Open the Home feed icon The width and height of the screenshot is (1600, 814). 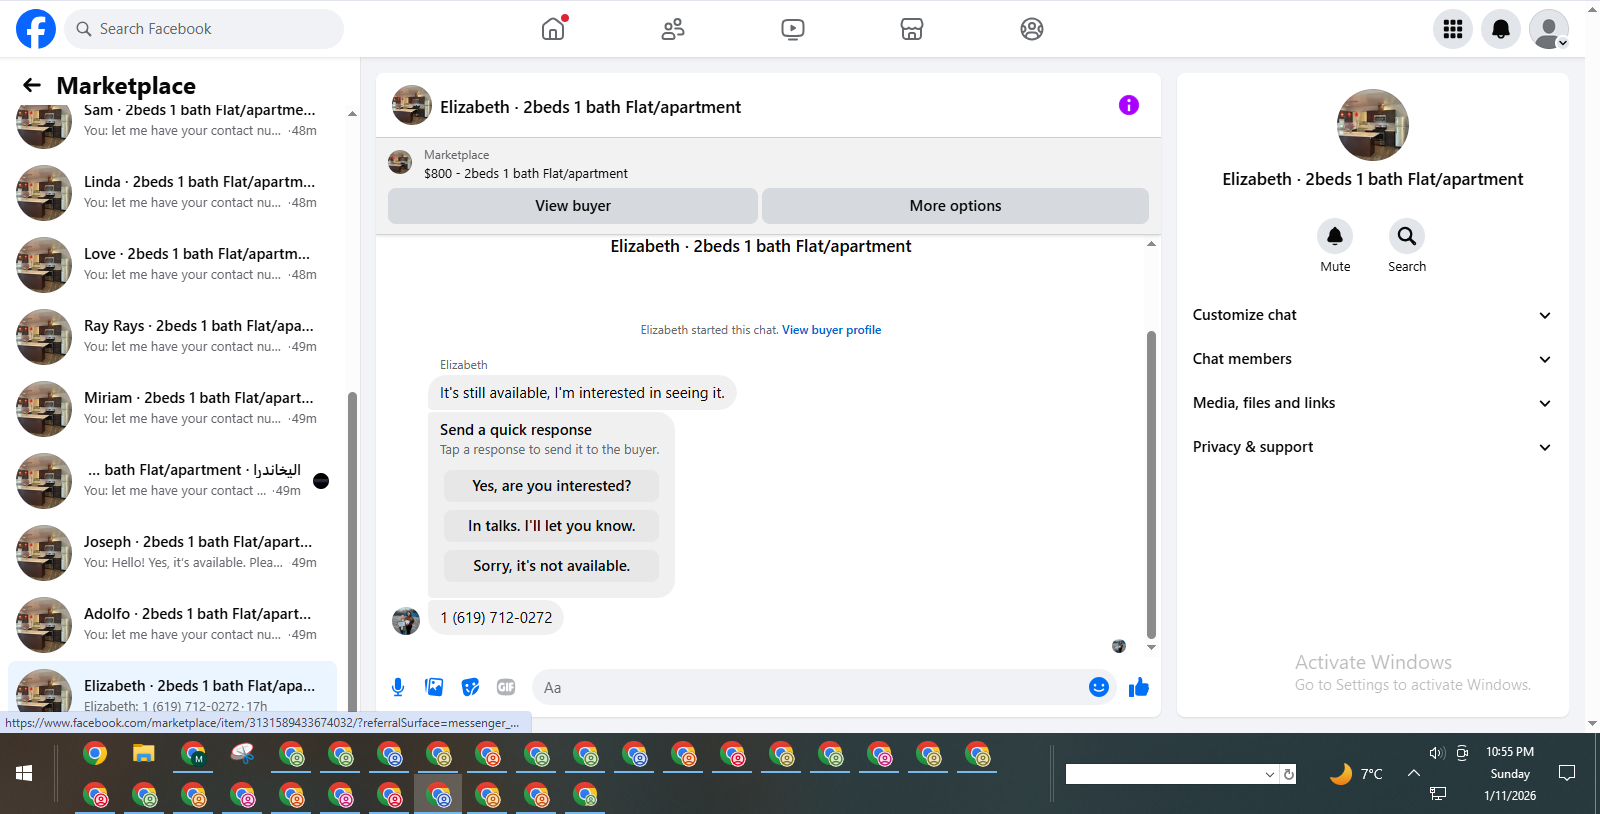point(553,29)
